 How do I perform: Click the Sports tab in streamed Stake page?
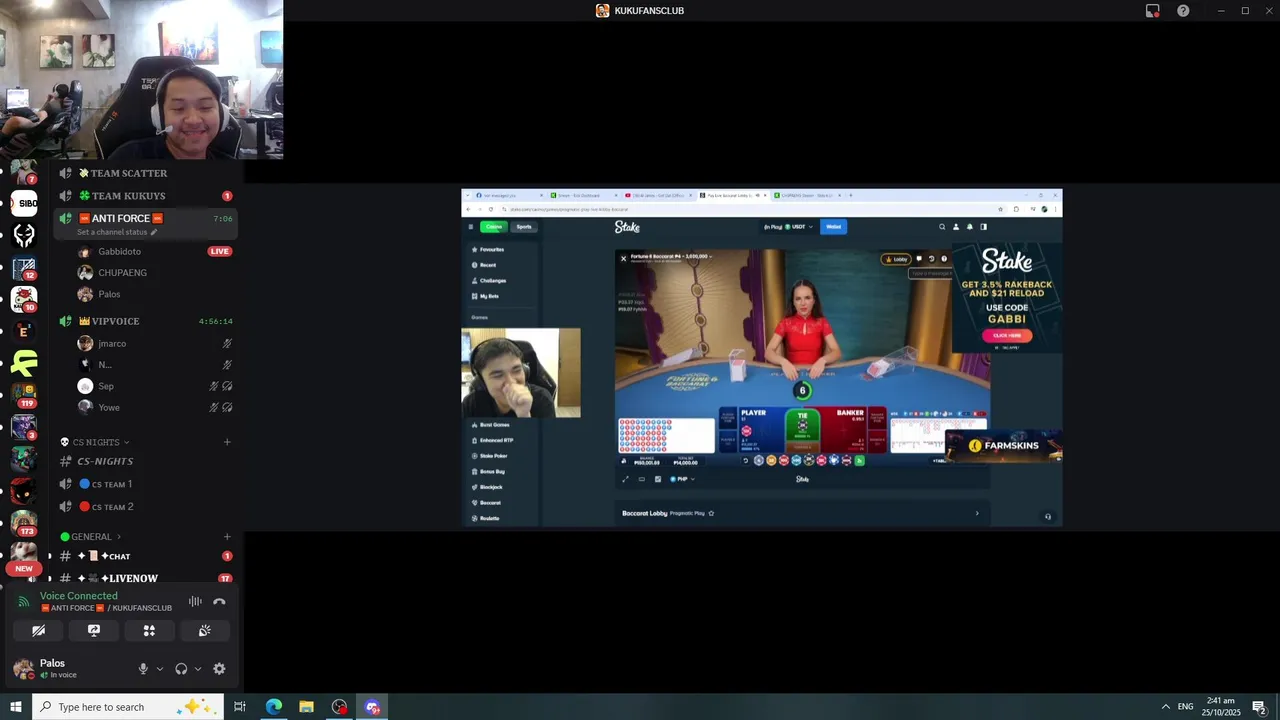pos(524,227)
